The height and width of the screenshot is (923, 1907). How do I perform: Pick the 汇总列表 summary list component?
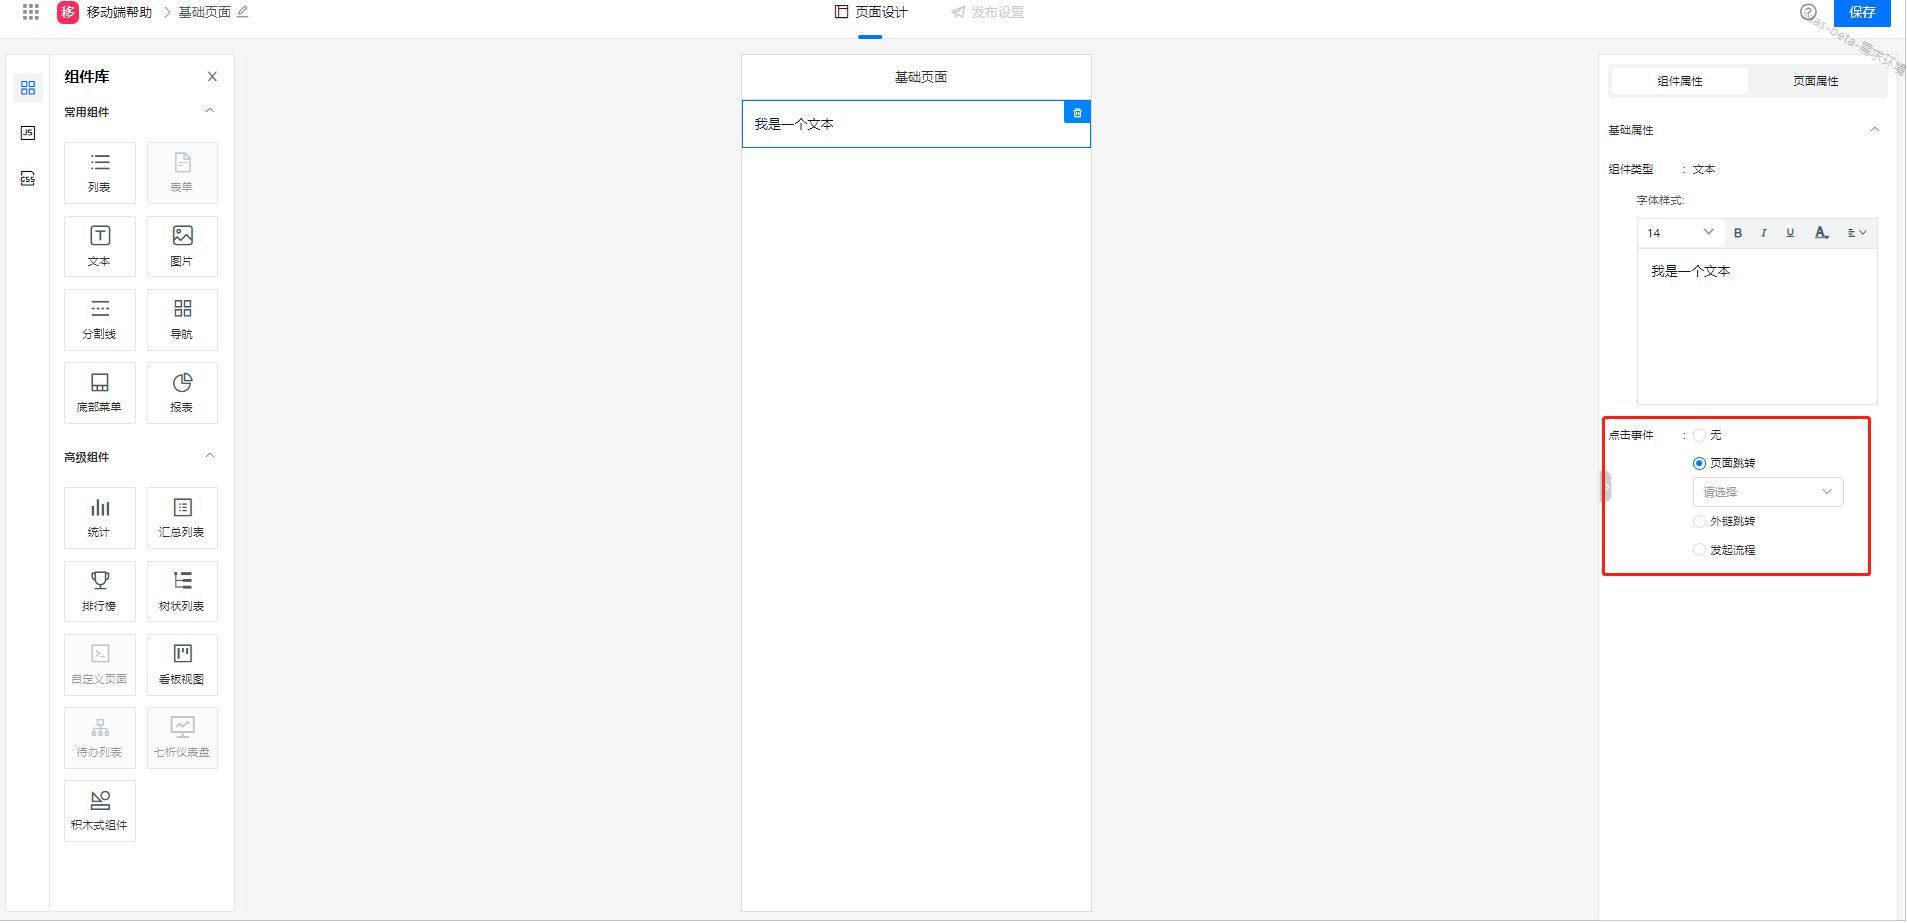point(182,518)
